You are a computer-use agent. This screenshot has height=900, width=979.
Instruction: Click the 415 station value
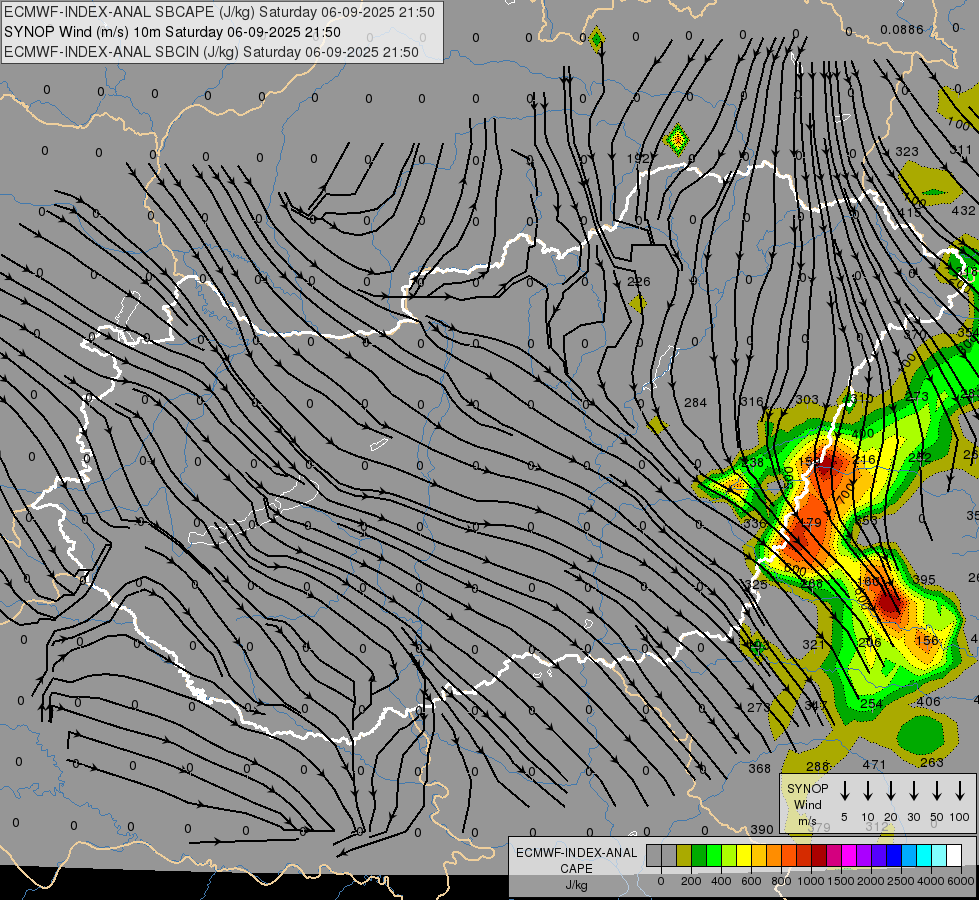[x=909, y=212]
